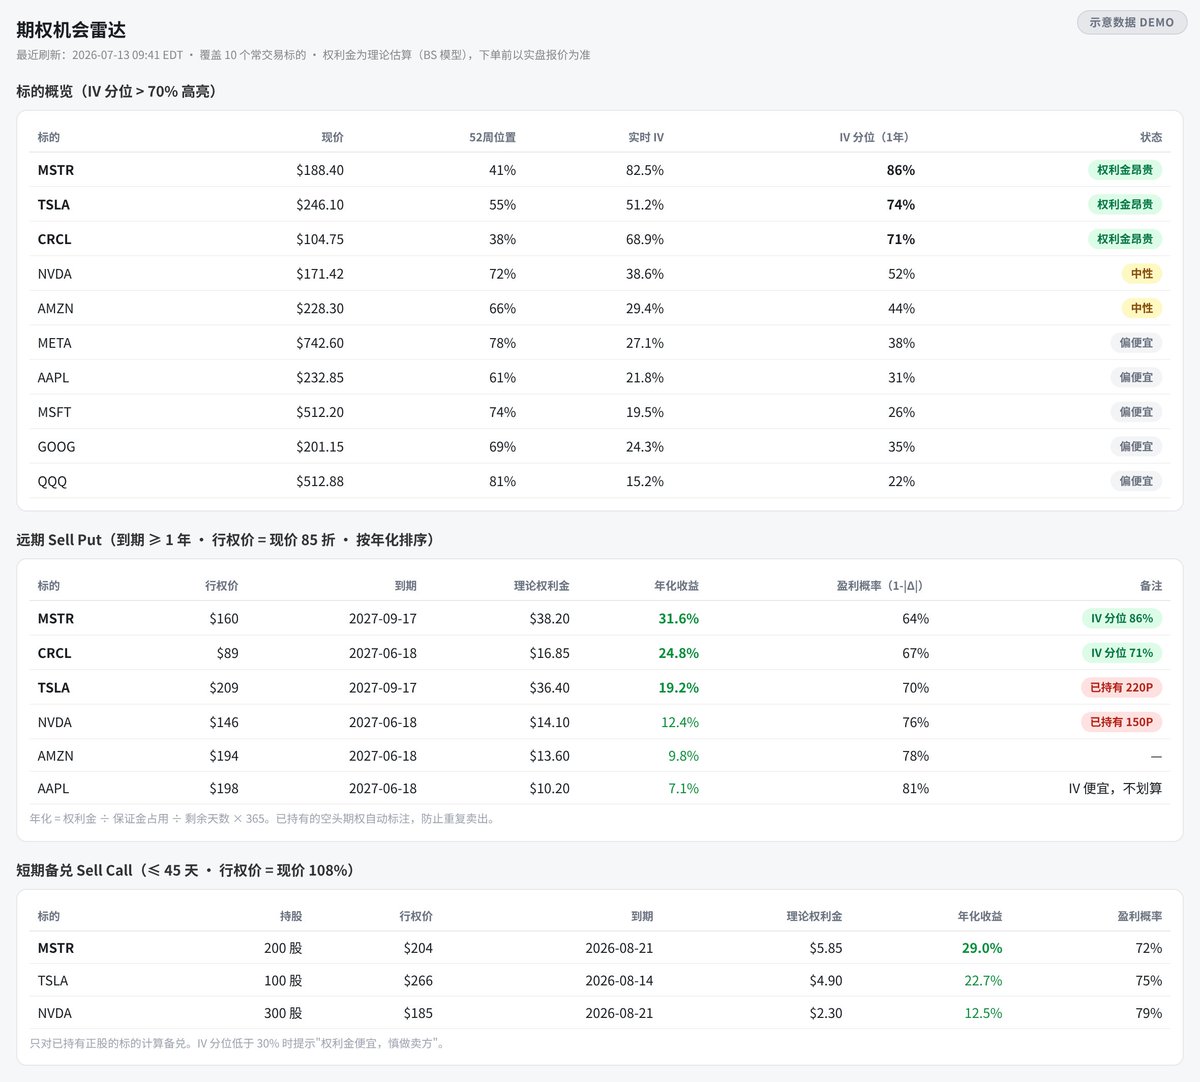1200x1082 pixels.
Task: Click the 29.0% return in Sell Call table
Action: 982,948
